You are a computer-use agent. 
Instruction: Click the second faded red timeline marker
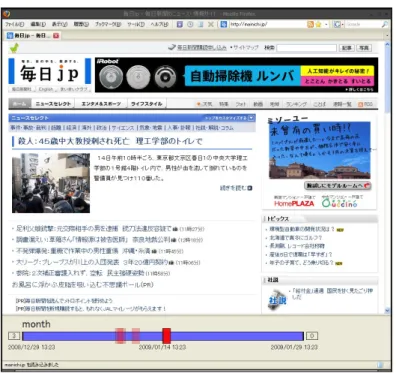136,336
